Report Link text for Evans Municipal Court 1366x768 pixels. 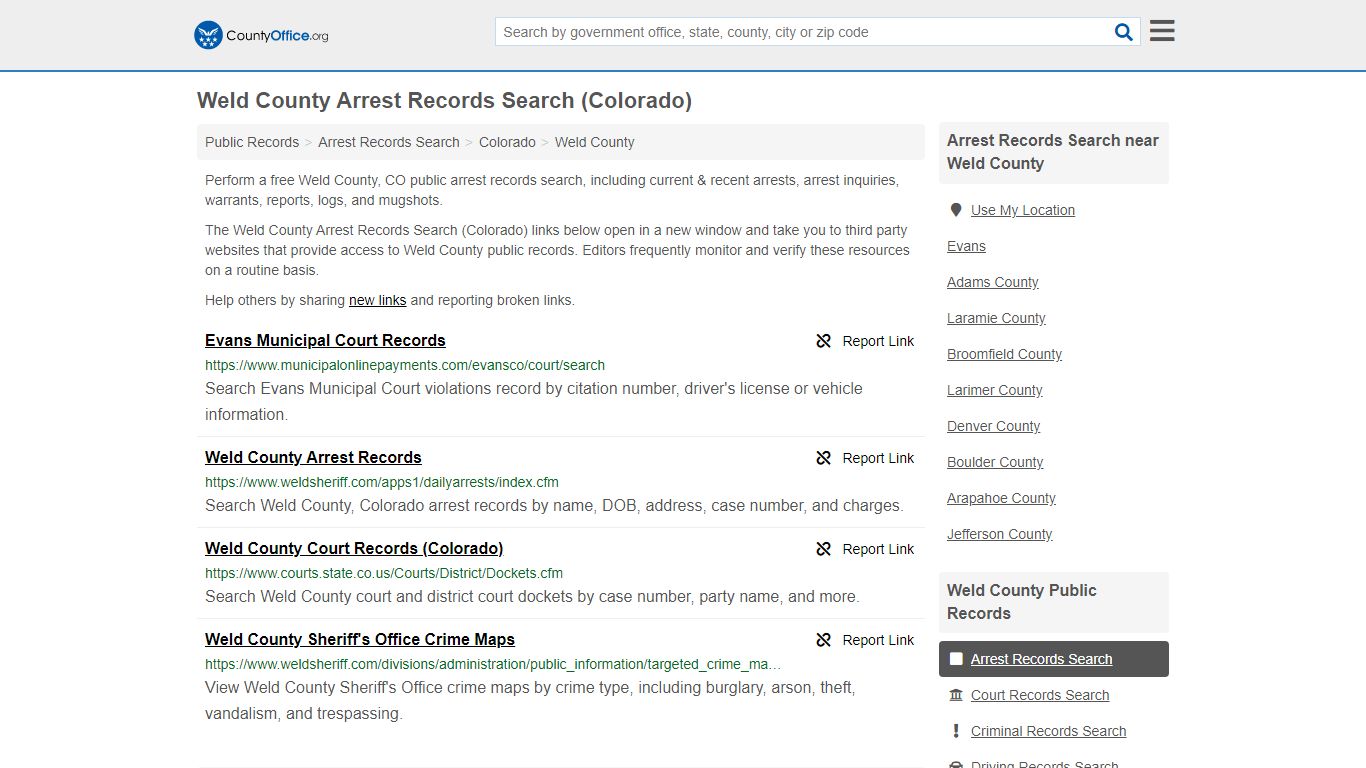(878, 341)
